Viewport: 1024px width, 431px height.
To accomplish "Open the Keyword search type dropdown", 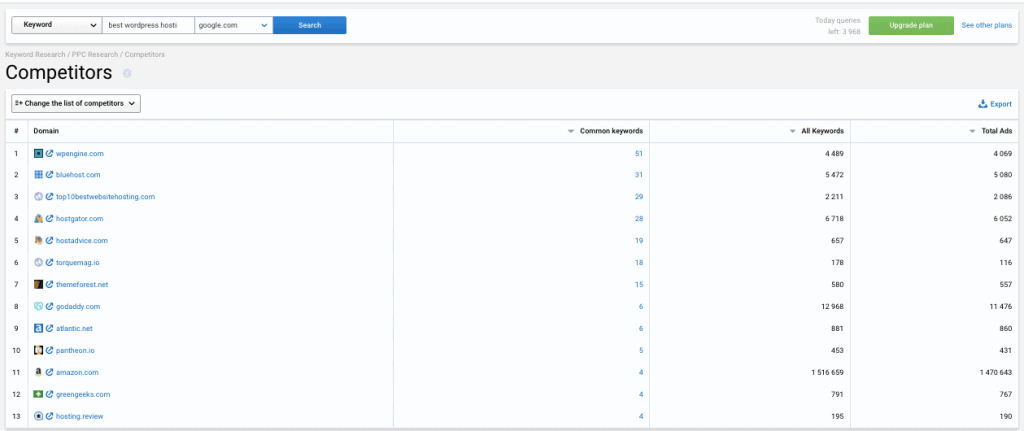I will pyautogui.click(x=57, y=25).
